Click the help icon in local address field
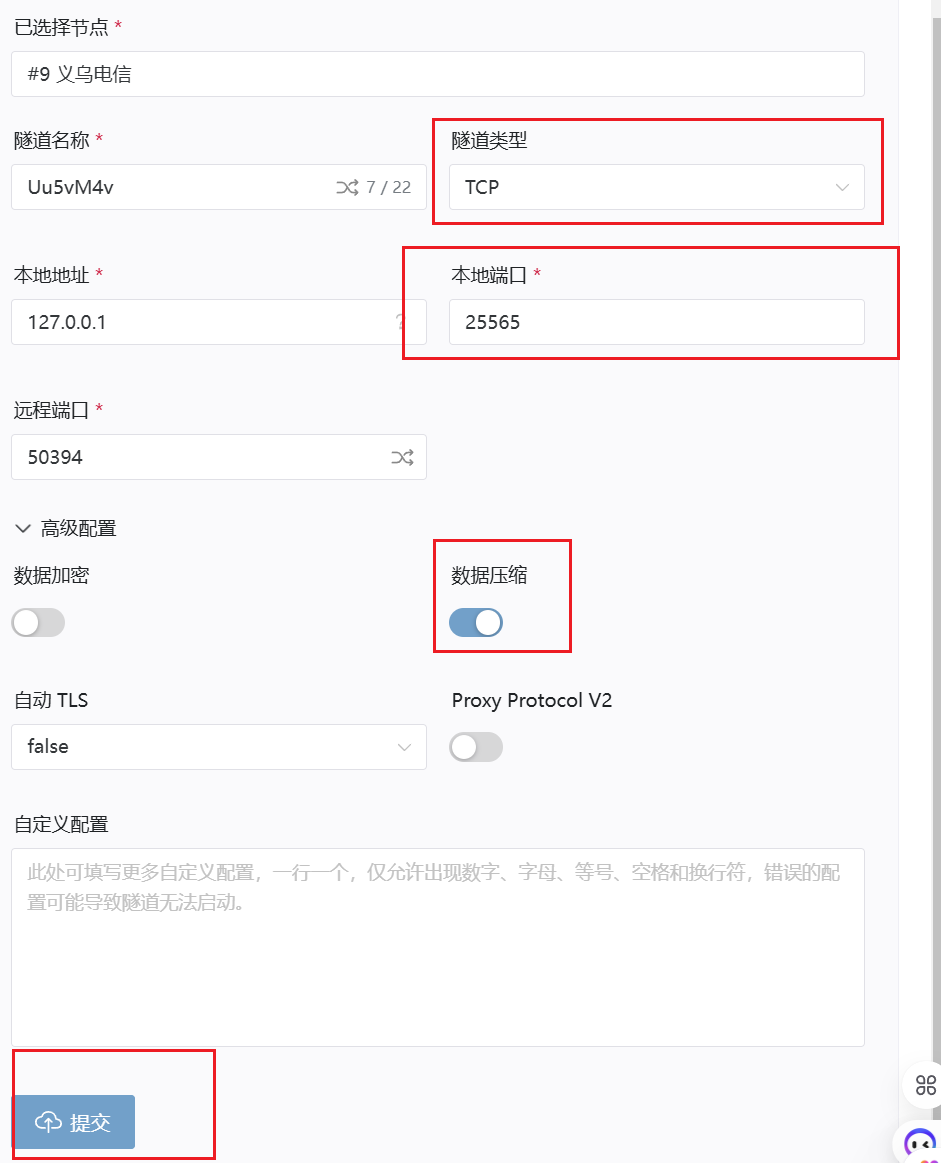This screenshot has height=1163, width=941. click(x=402, y=322)
